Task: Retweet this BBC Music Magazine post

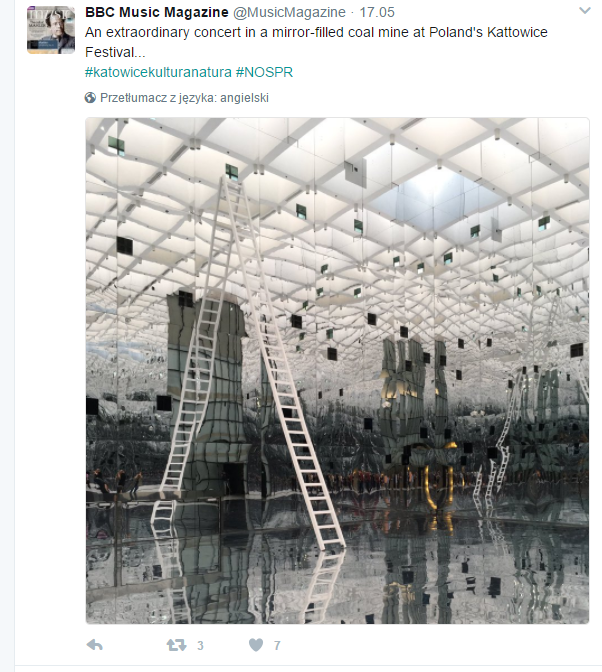Action: pos(176,645)
